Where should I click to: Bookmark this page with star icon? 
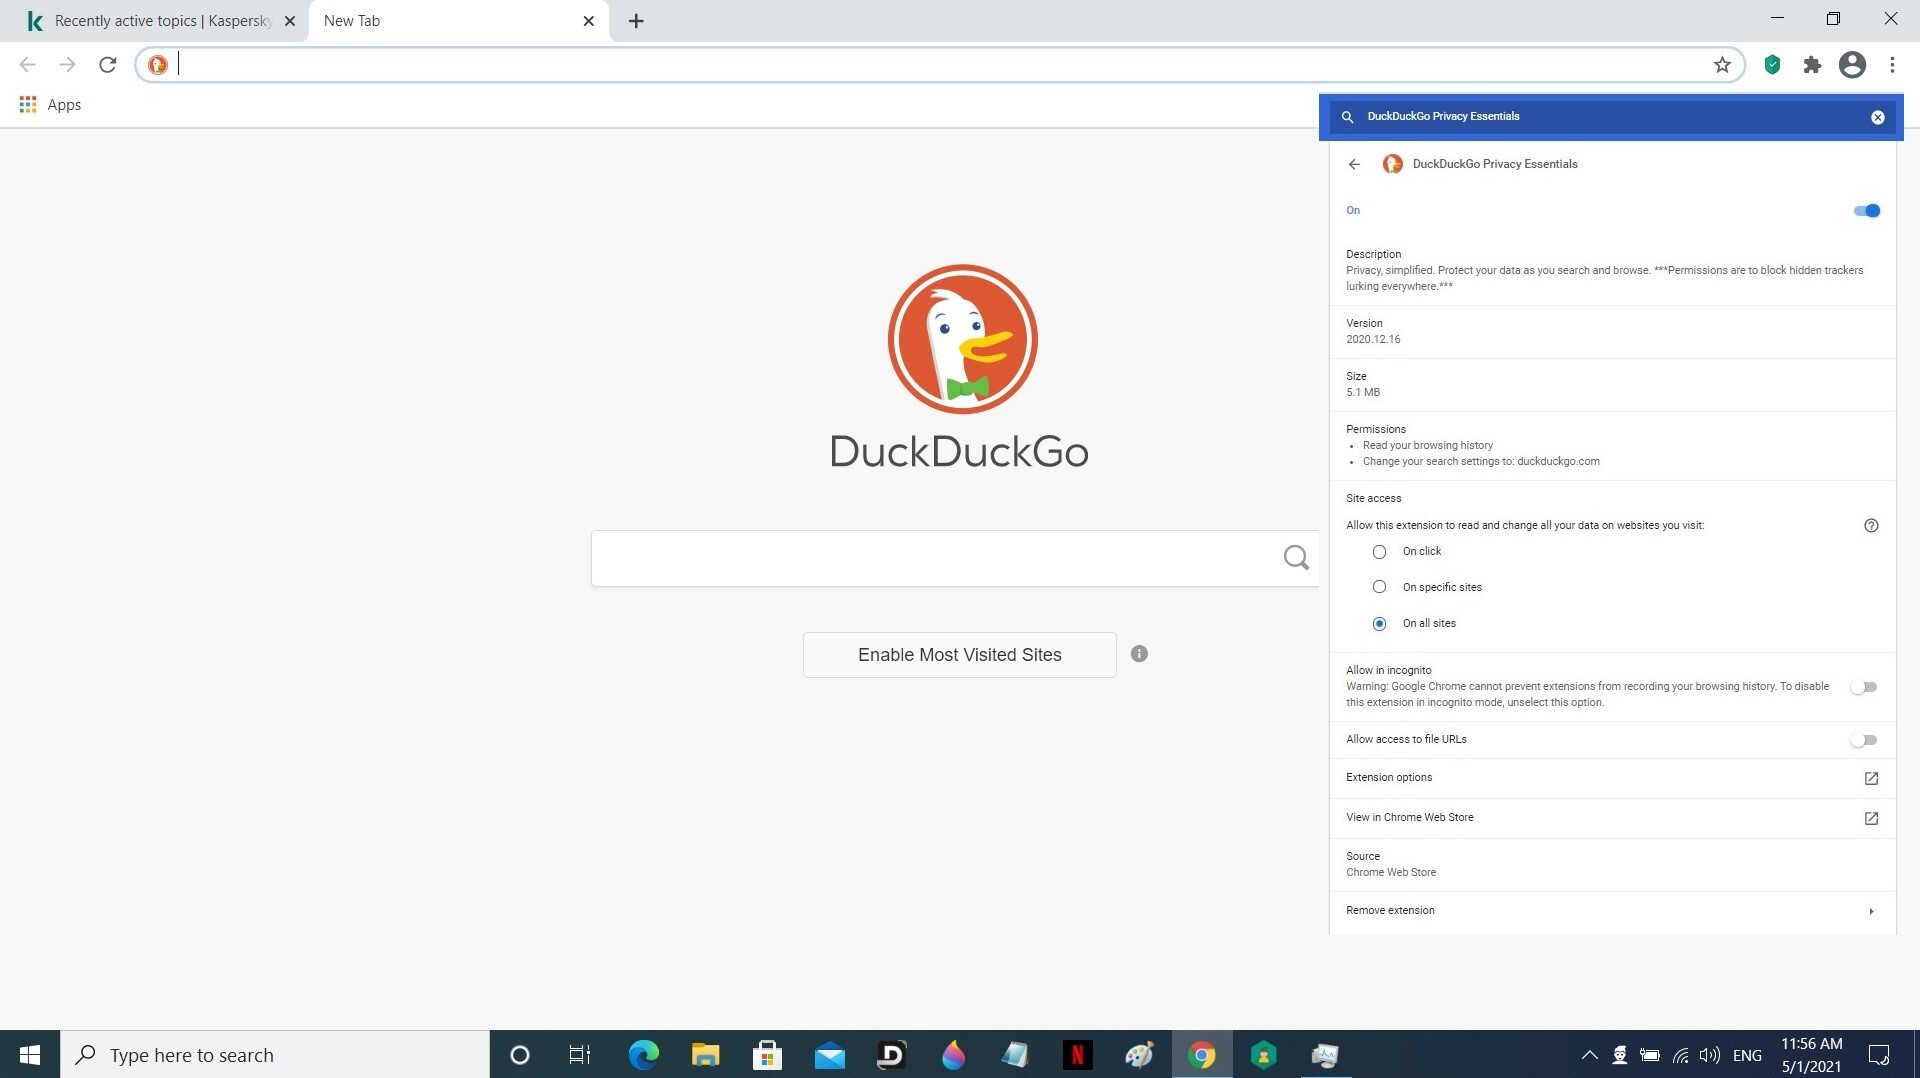1722,65
